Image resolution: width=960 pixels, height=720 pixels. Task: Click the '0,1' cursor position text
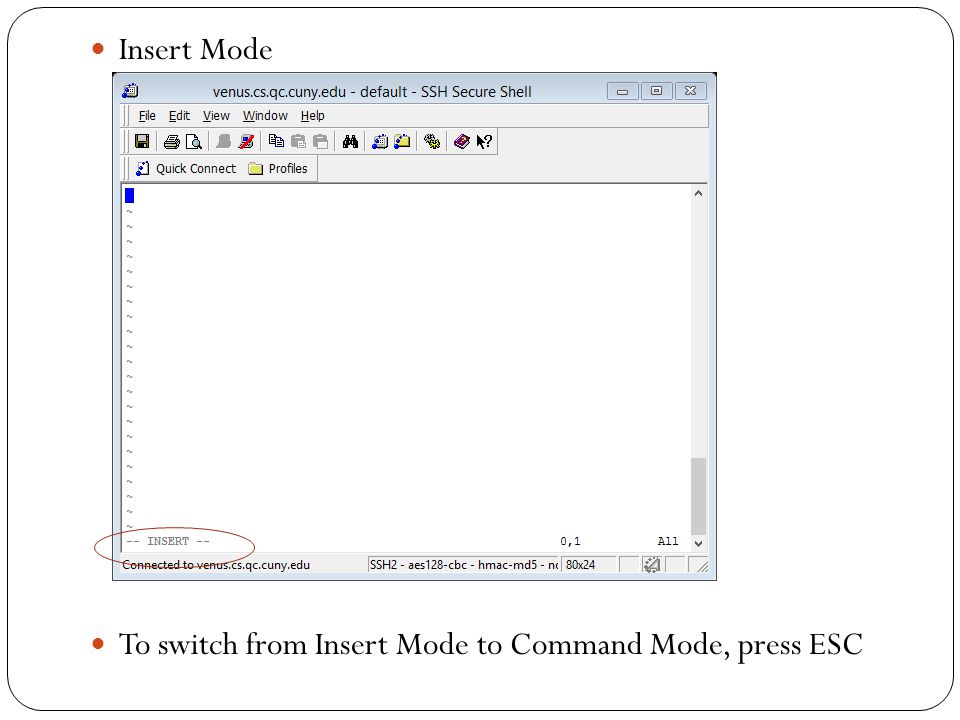pyautogui.click(x=570, y=541)
